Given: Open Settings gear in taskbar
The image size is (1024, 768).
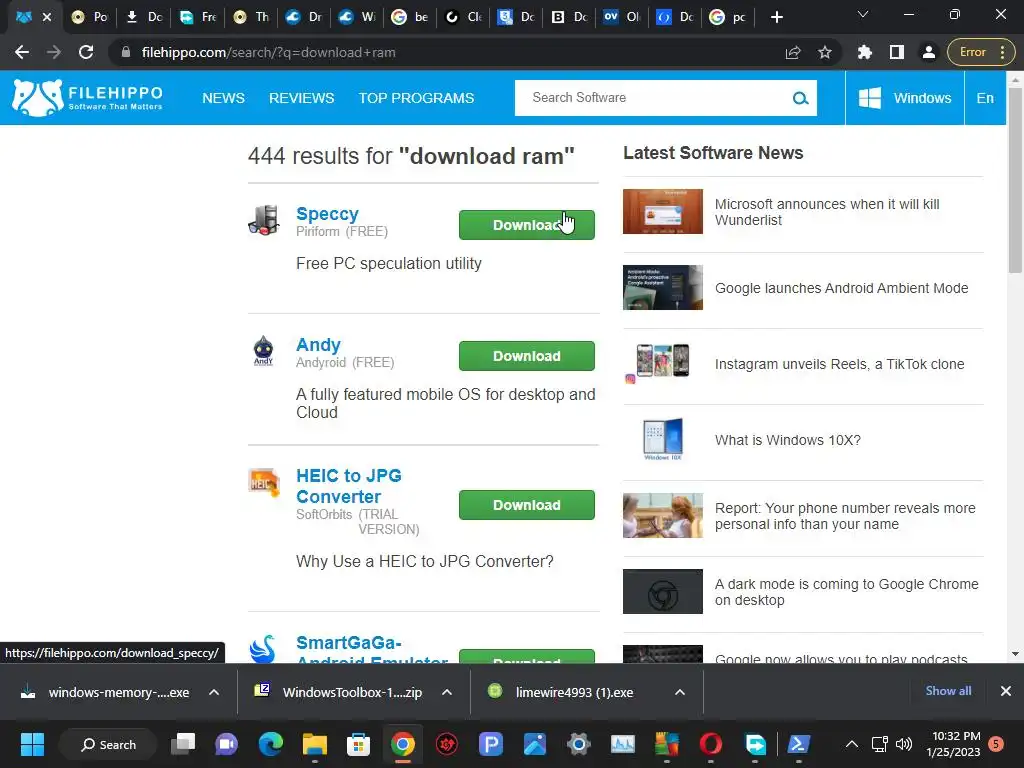Looking at the screenshot, I should click(579, 744).
